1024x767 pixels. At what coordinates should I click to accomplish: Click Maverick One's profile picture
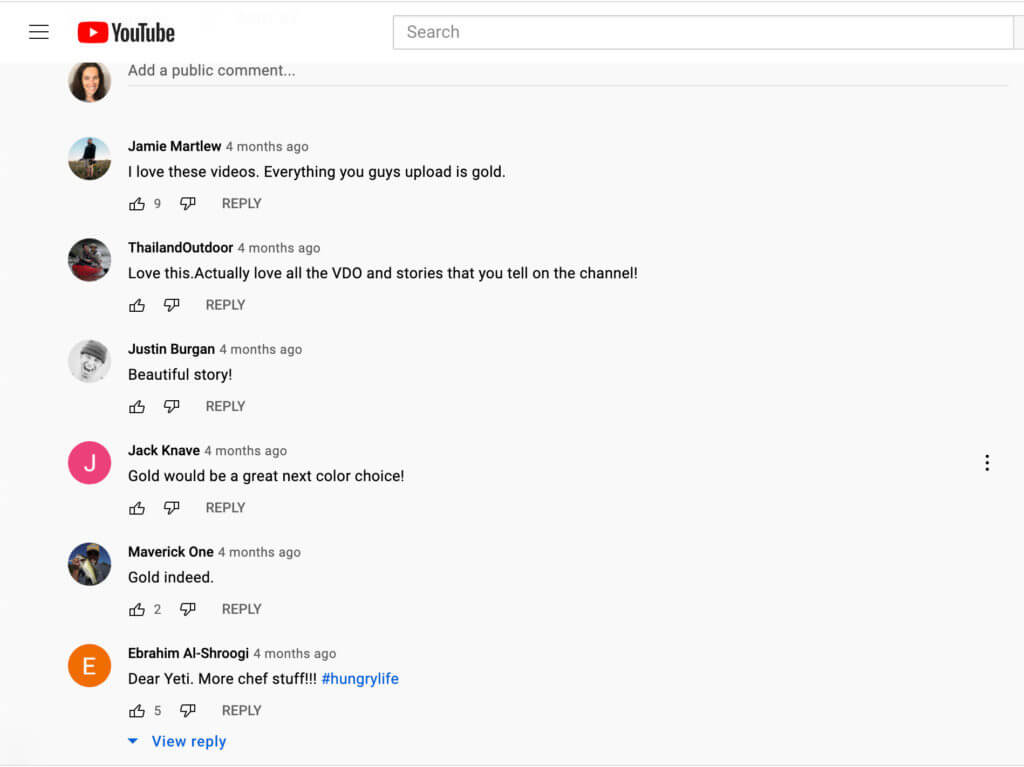point(89,564)
